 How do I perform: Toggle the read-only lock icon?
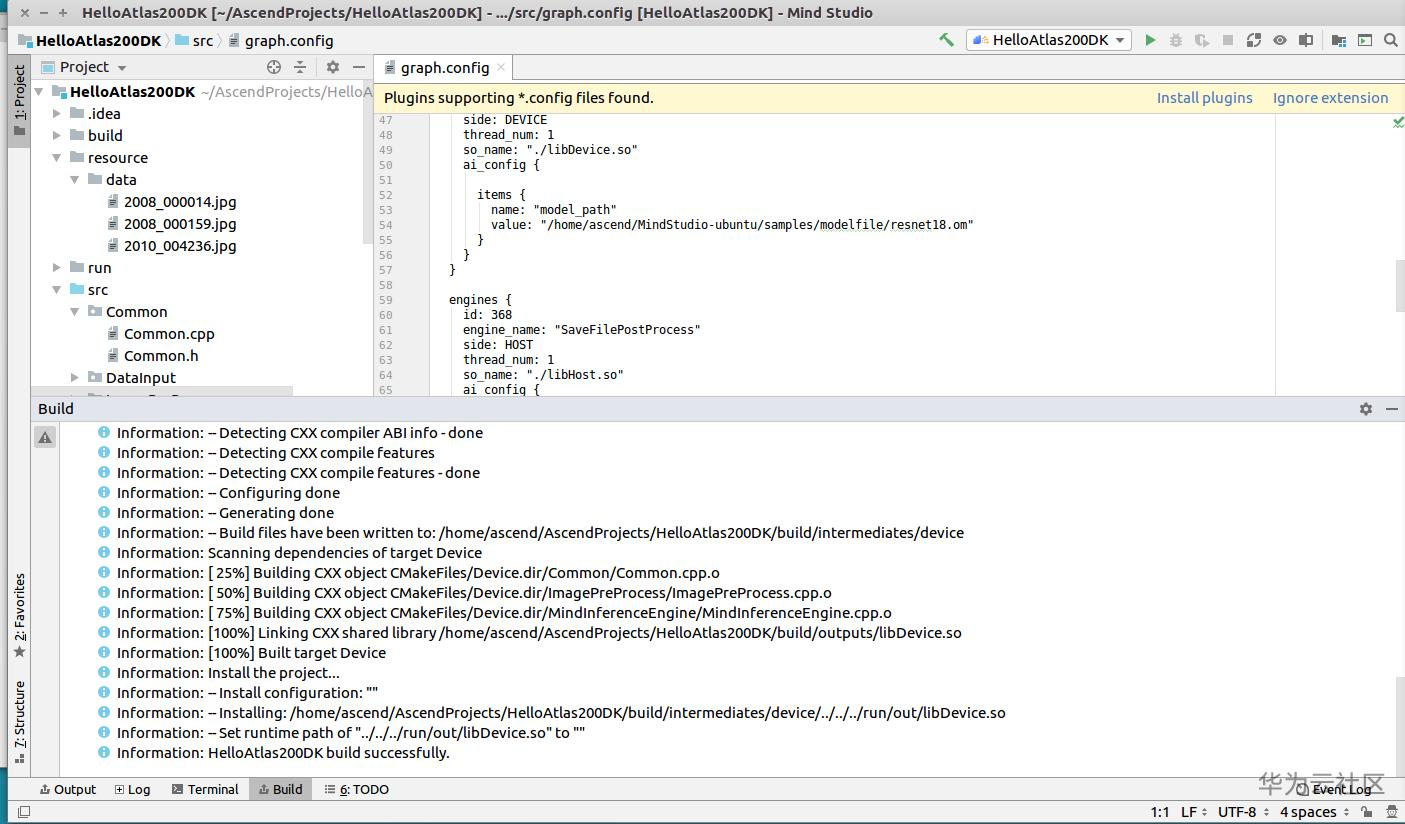pyautogui.click(x=1366, y=812)
